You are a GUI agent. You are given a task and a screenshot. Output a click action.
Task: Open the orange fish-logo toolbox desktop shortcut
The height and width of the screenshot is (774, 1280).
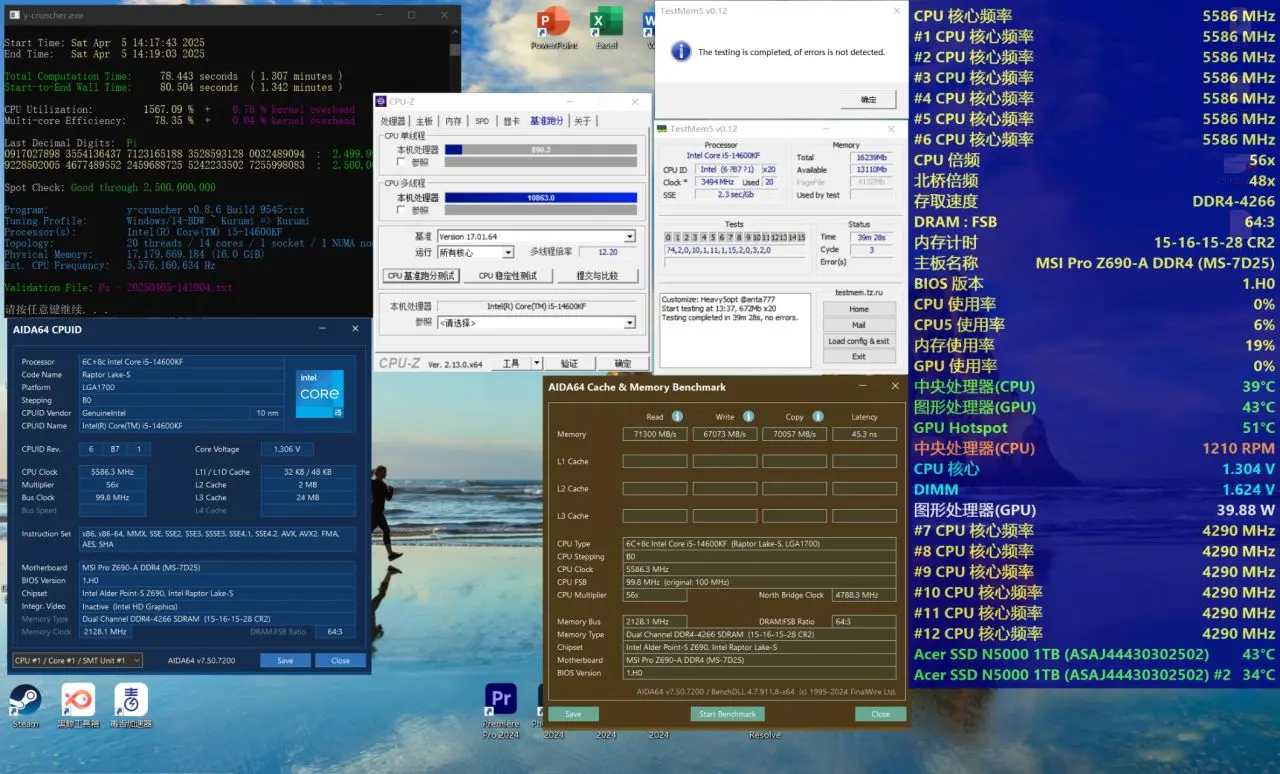[x=78, y=704]
